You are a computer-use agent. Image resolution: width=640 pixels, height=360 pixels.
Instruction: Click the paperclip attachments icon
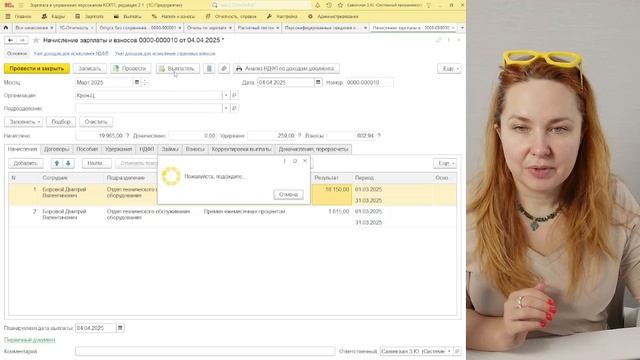pos(224,69)
